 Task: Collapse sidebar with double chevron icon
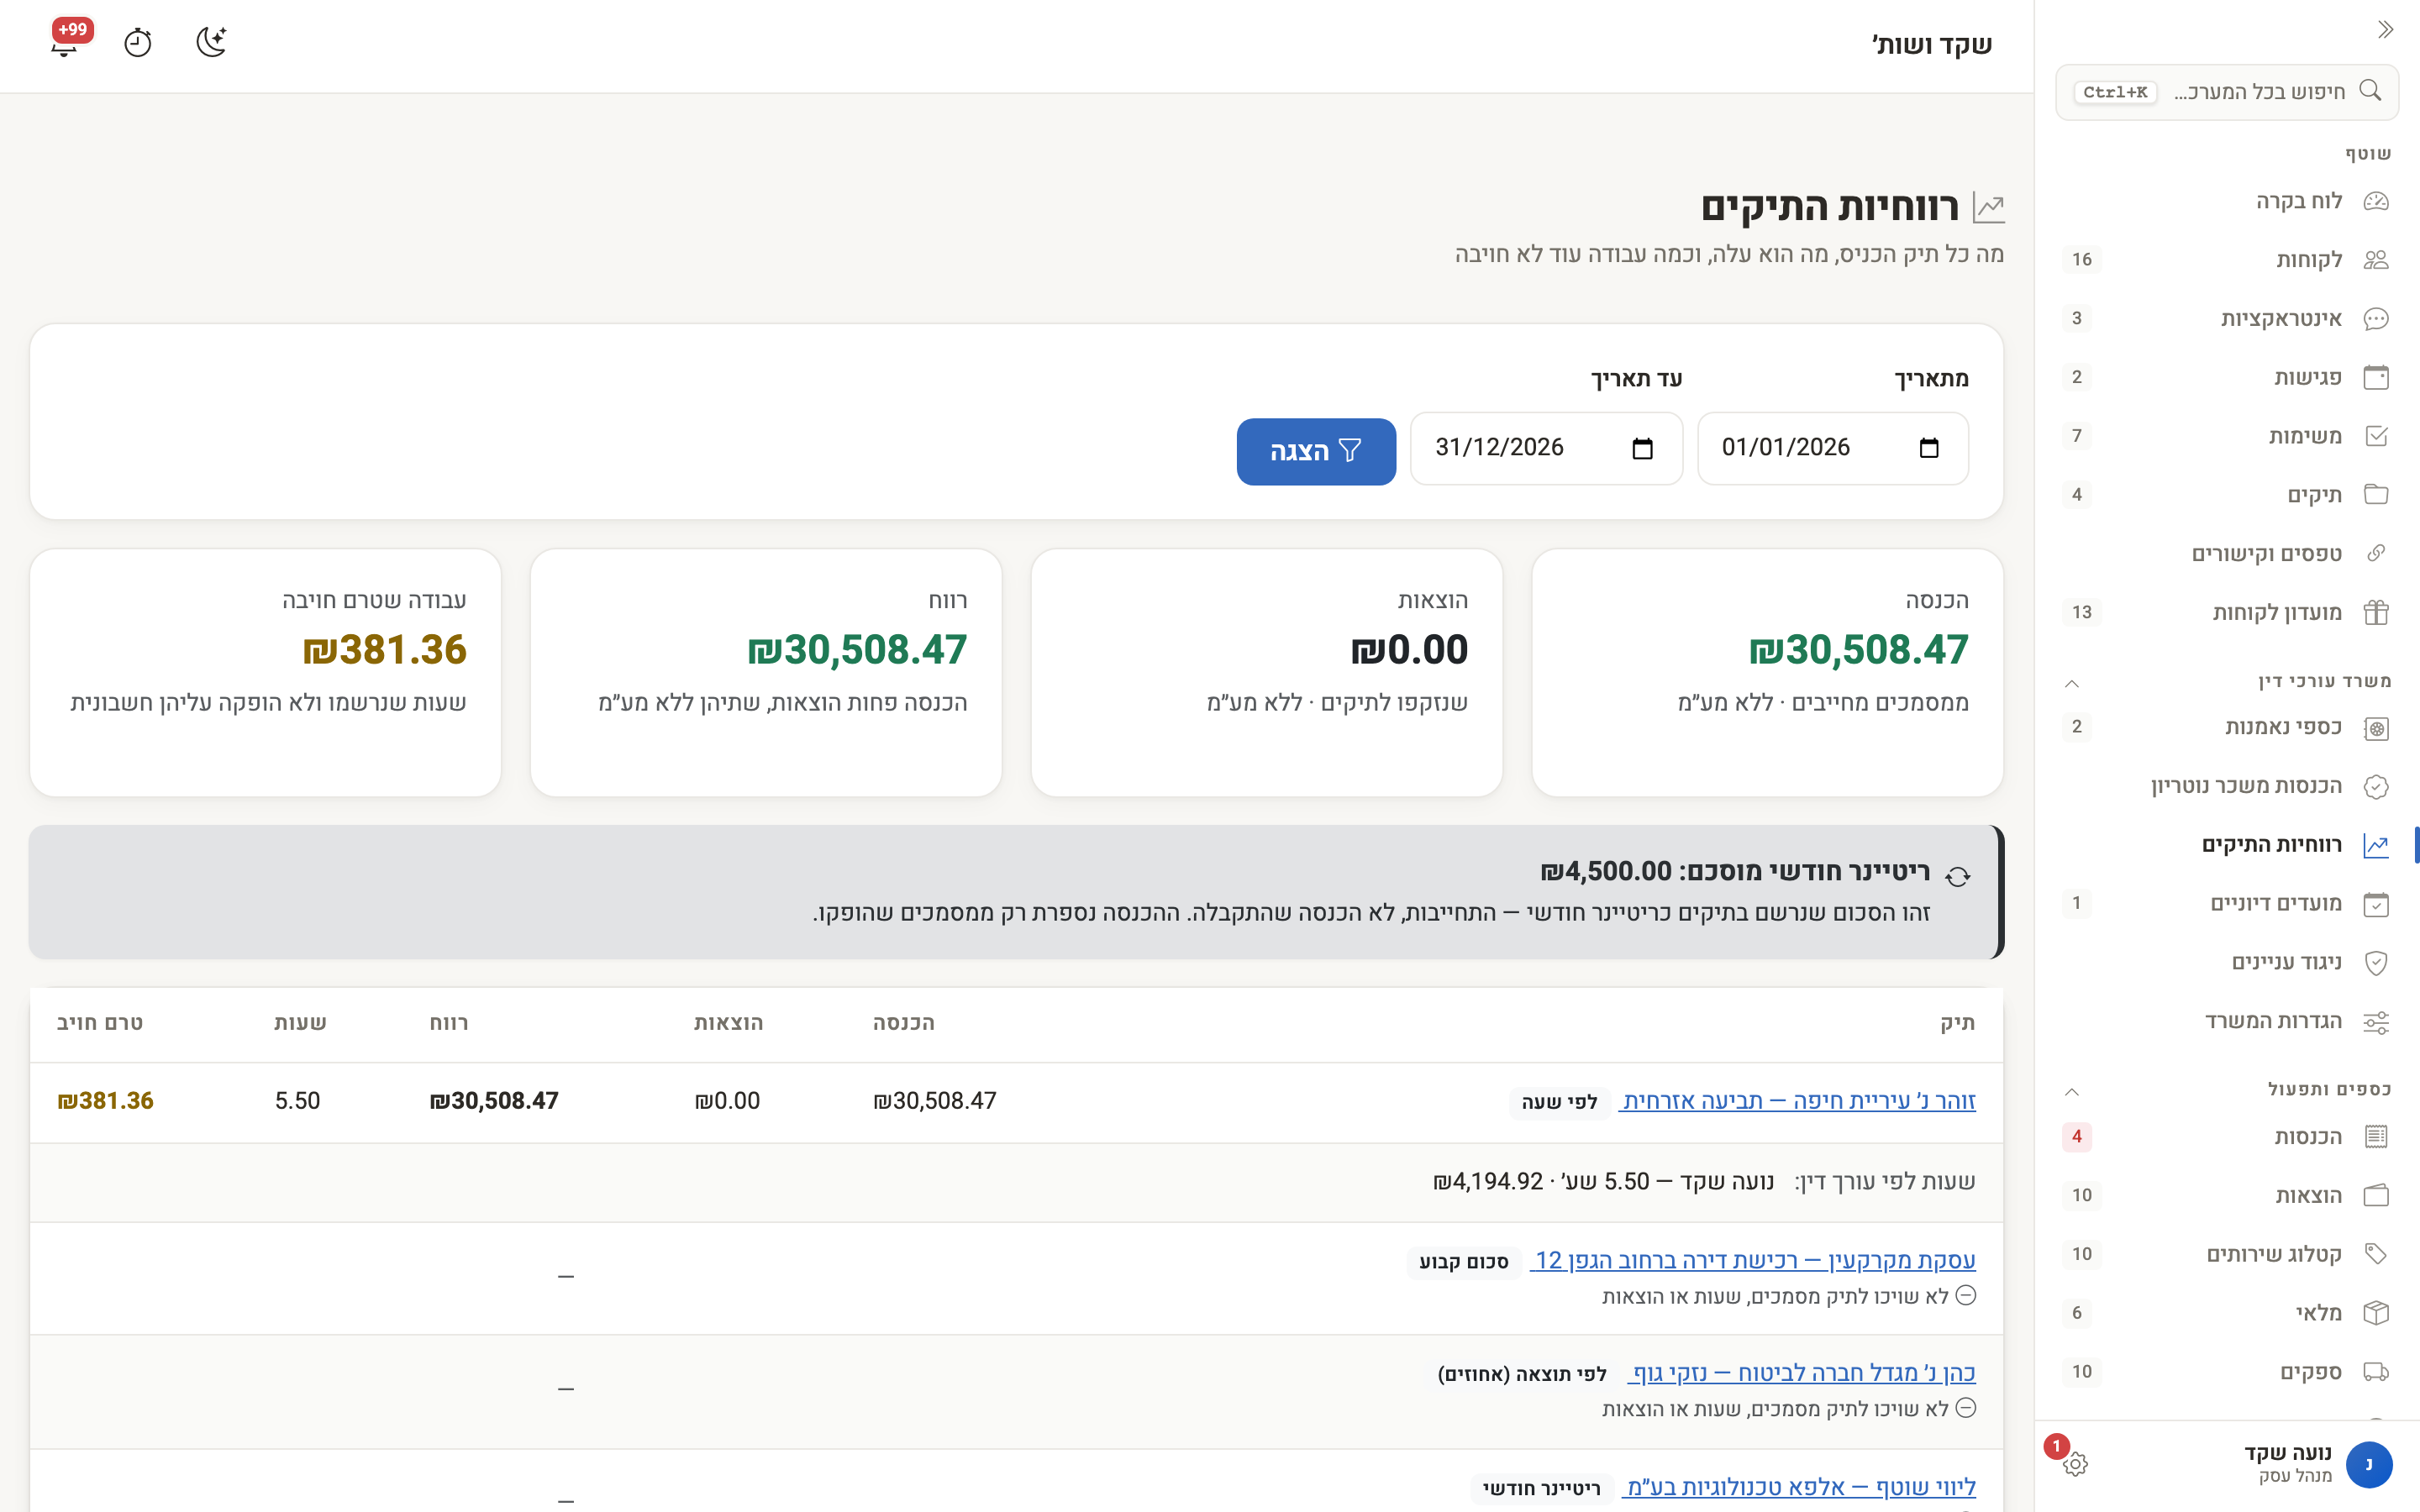pyautogui.click(x=2385, y=30)
